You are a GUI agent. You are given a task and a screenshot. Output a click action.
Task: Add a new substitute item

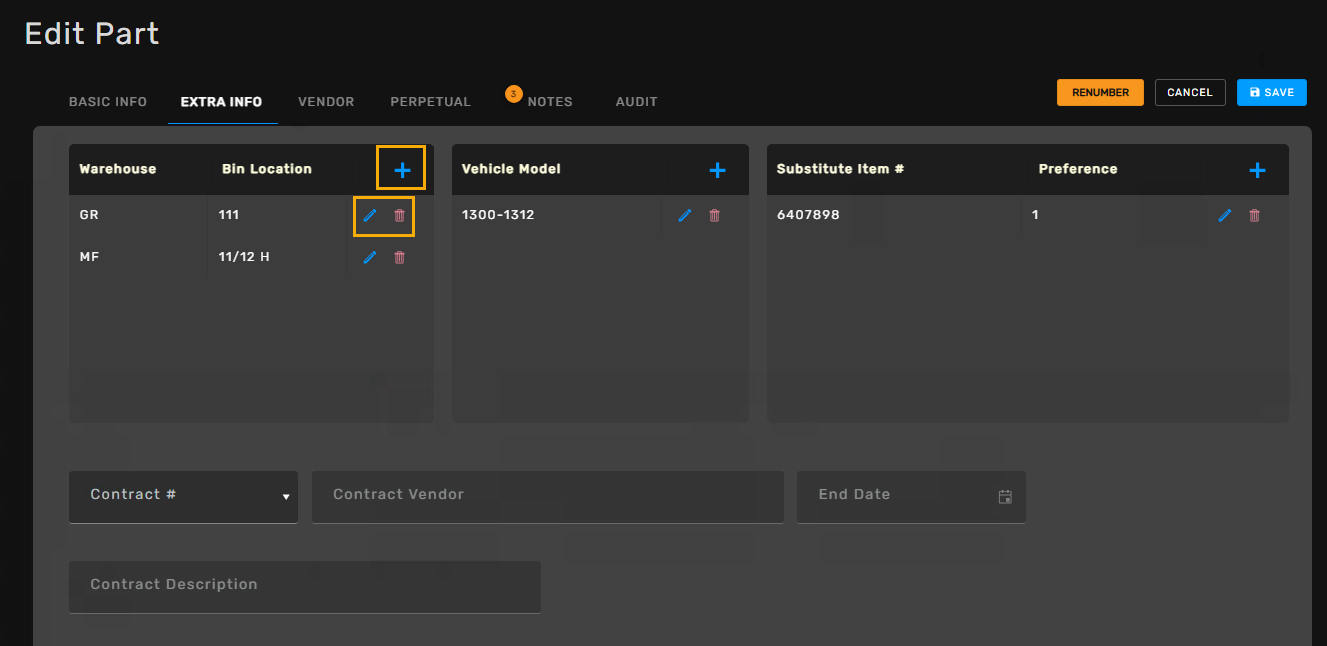(x=1257, y=170)
